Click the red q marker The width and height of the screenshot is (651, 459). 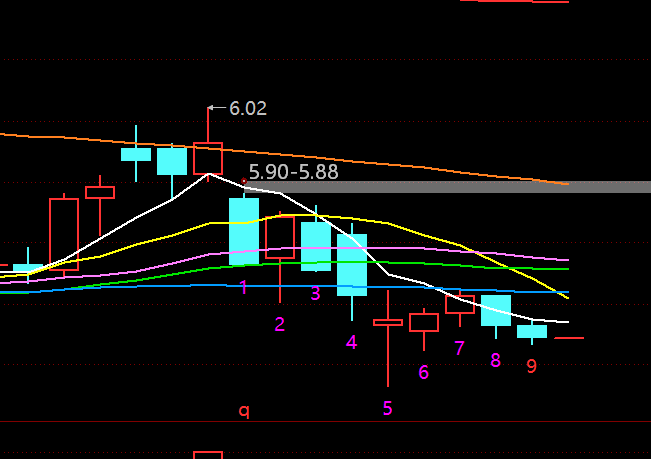click(244, 410)
